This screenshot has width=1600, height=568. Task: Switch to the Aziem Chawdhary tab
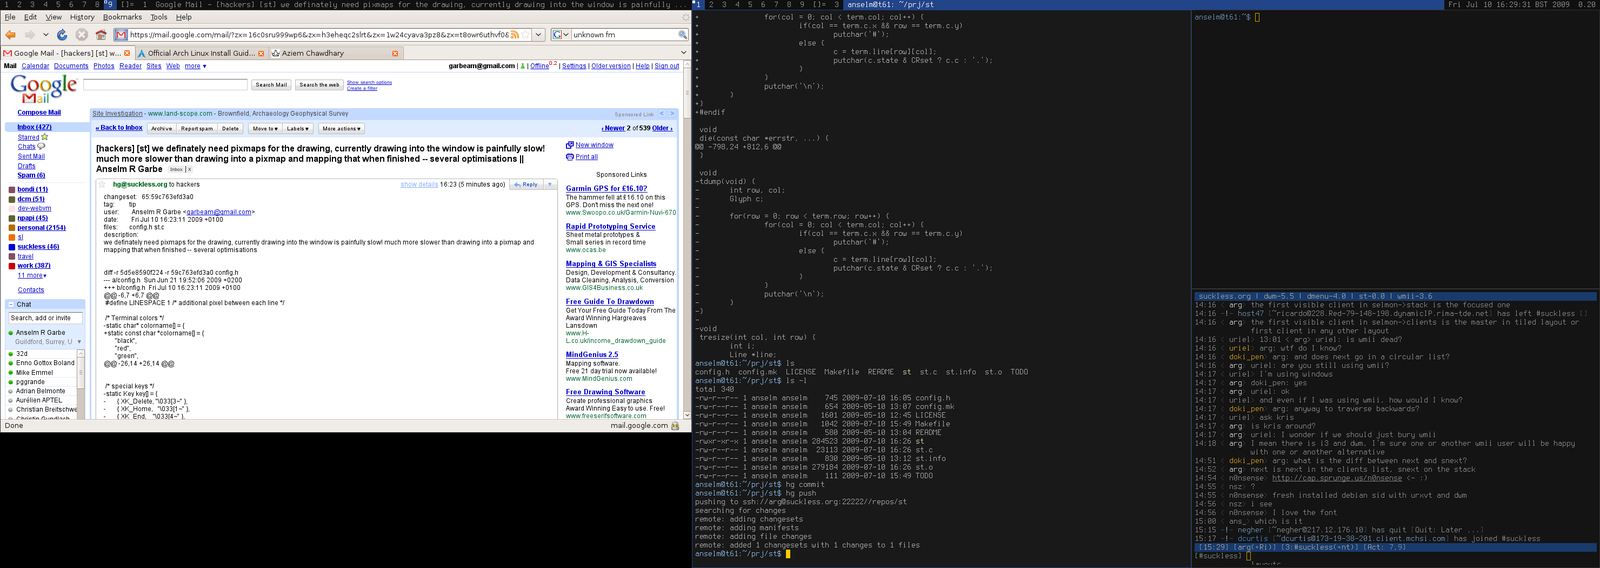[312, 53]
